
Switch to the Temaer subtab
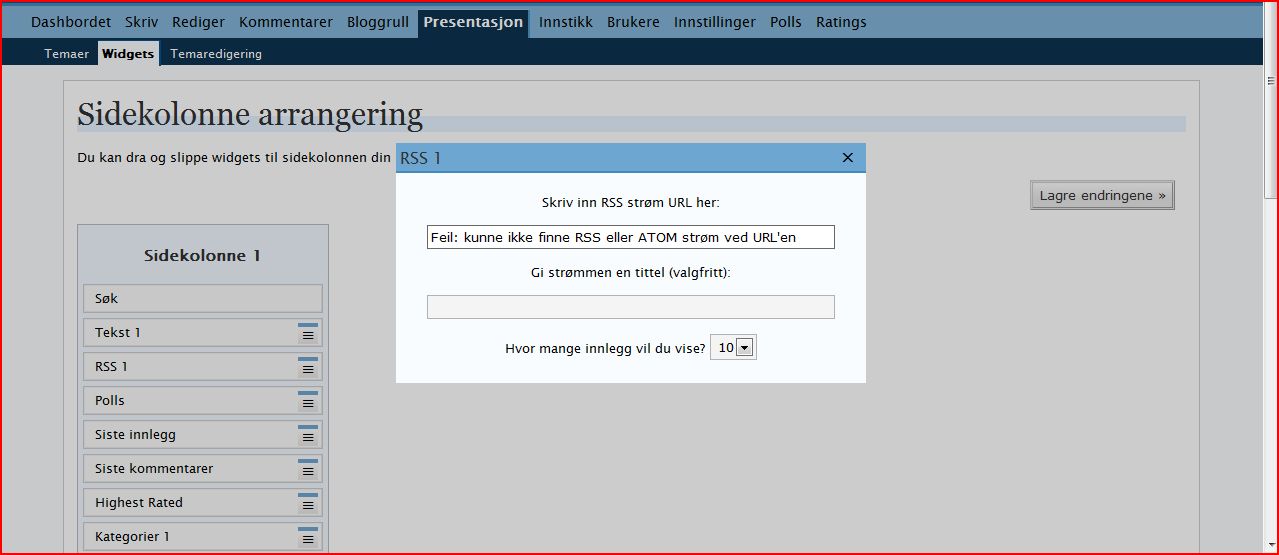pos(67,54)
